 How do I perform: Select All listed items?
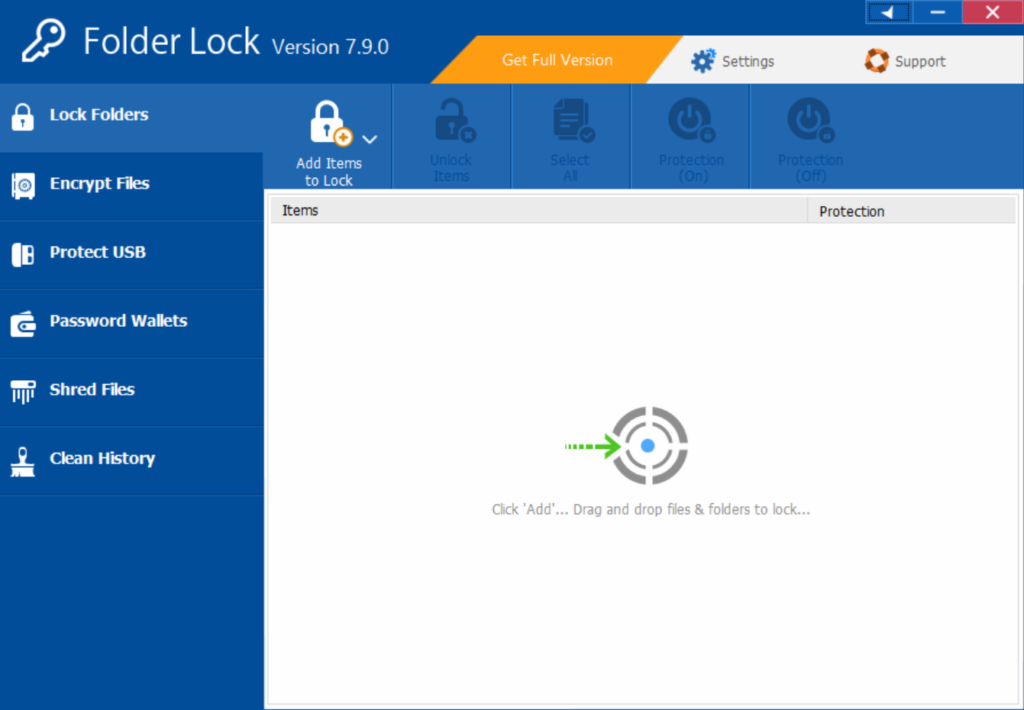[570, 137]
